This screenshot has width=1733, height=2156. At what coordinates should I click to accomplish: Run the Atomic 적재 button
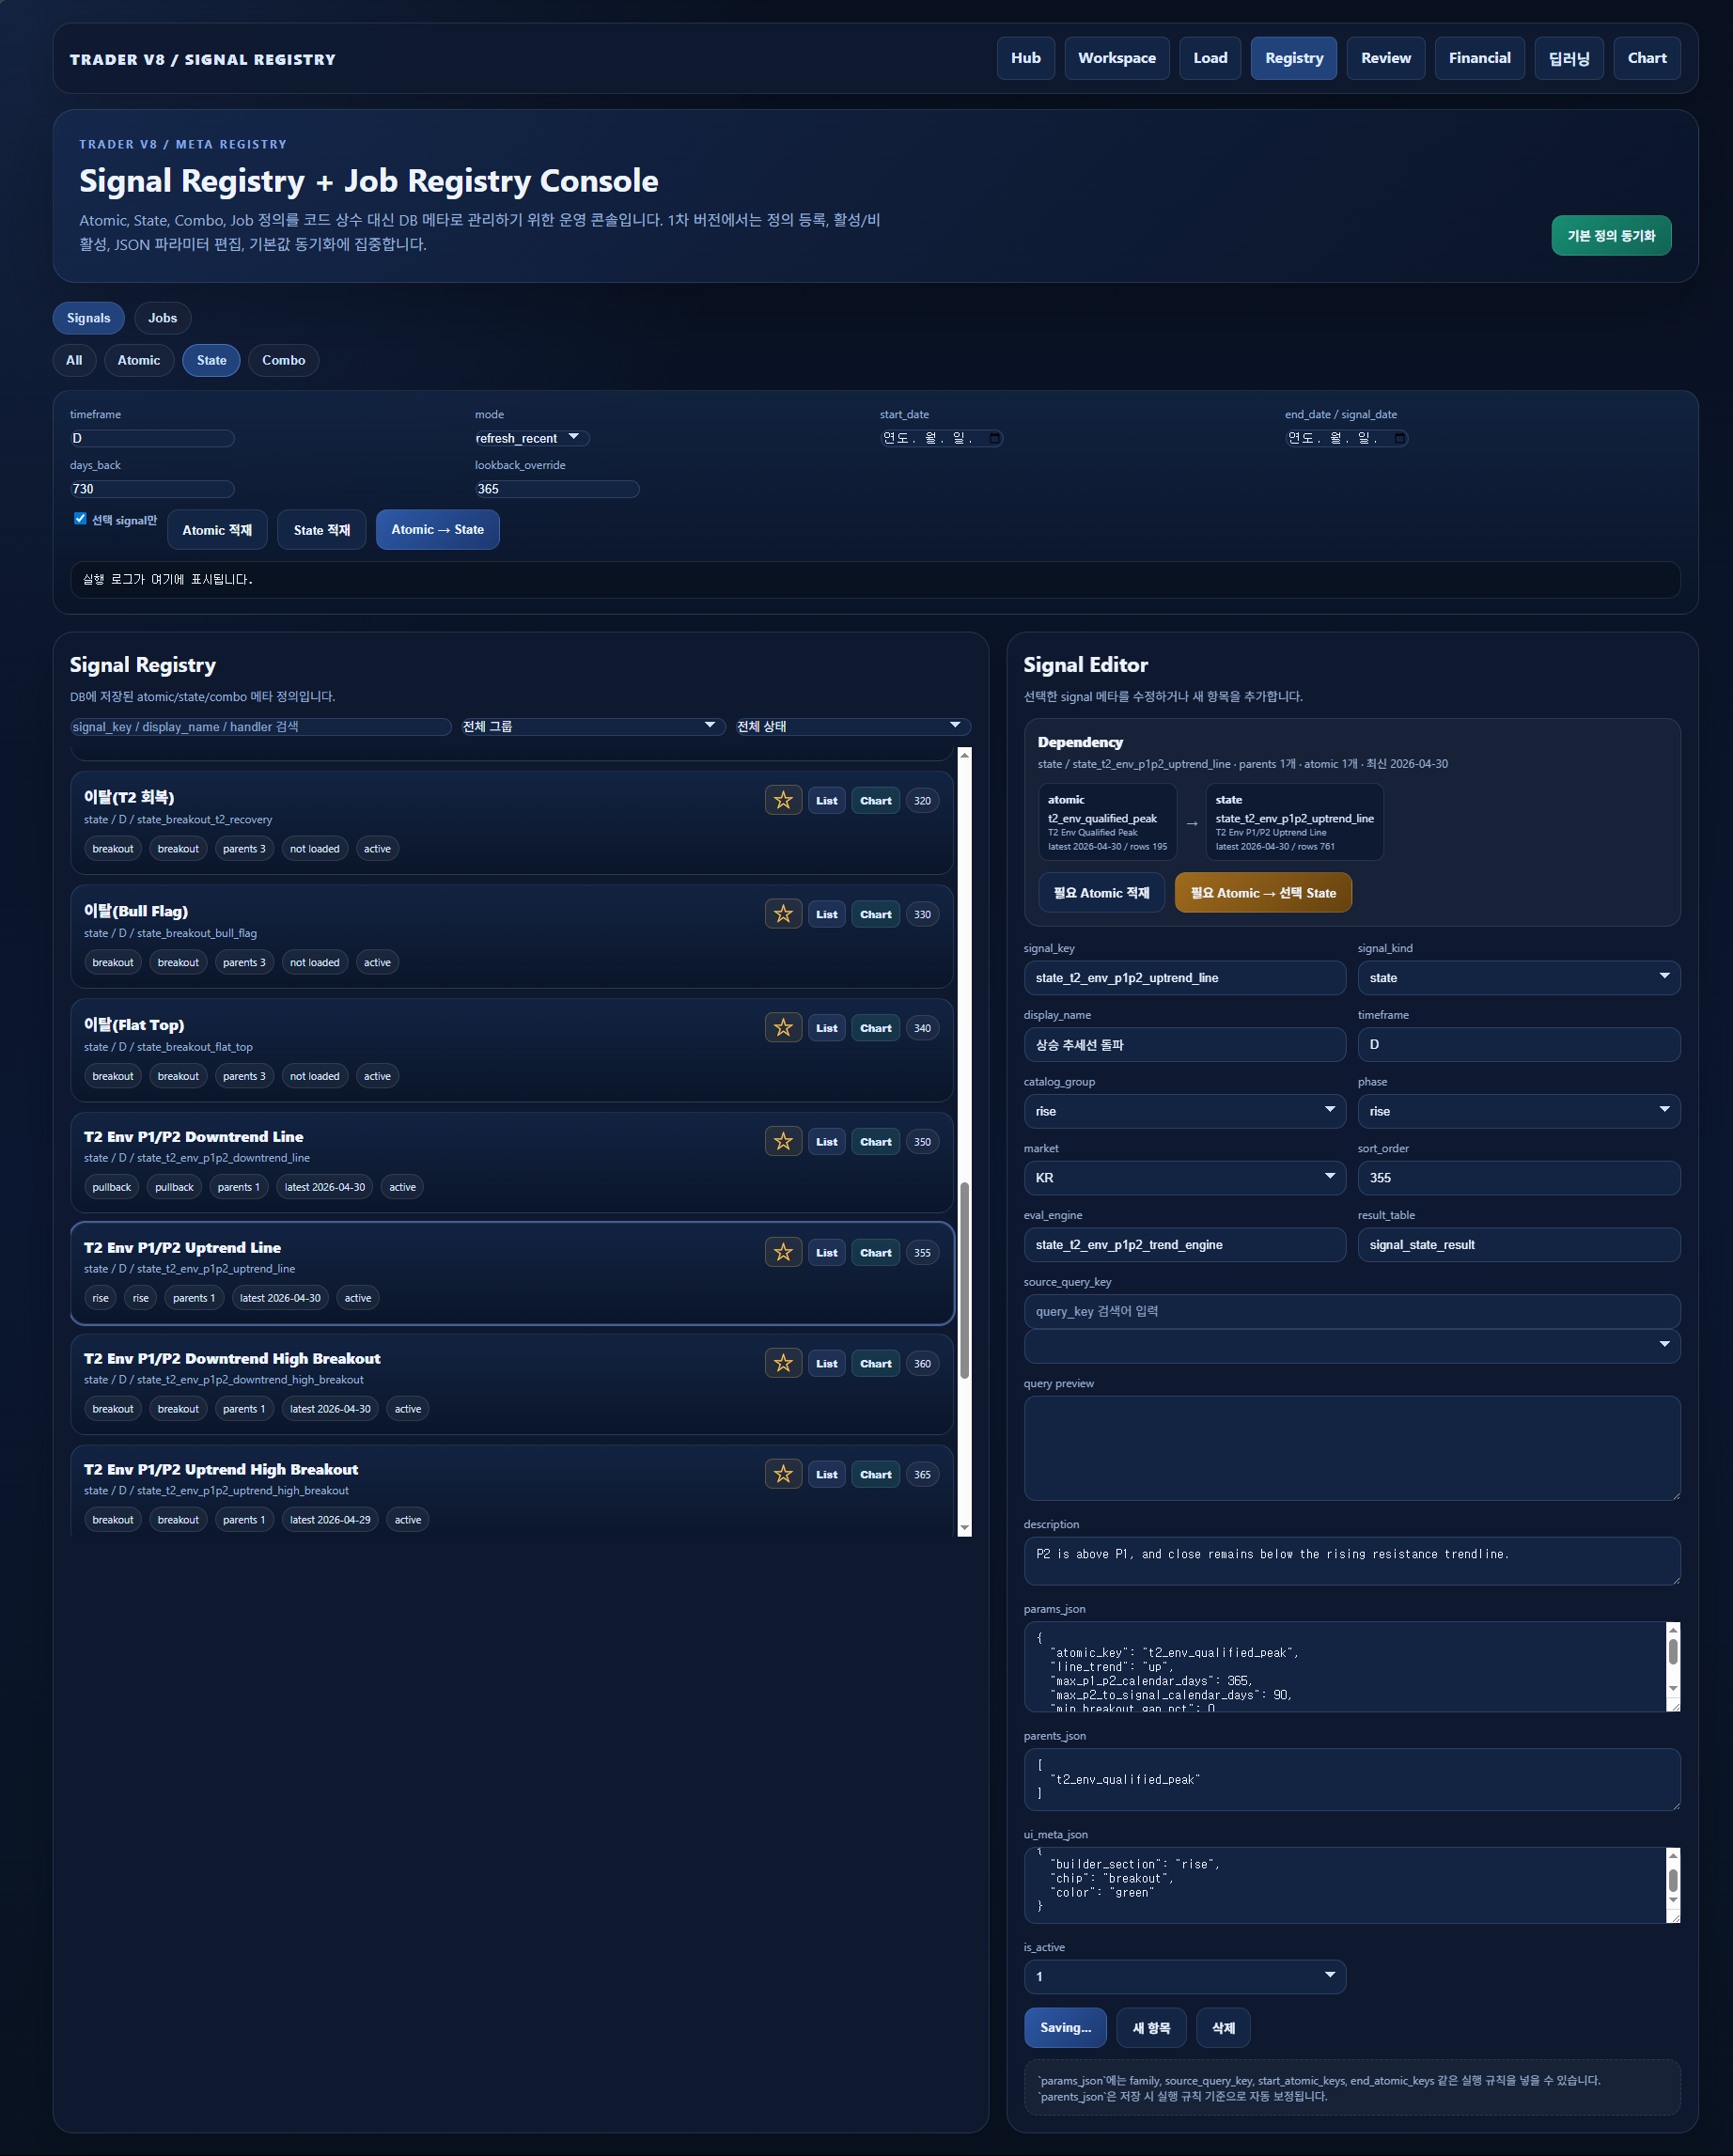point(217,530)
